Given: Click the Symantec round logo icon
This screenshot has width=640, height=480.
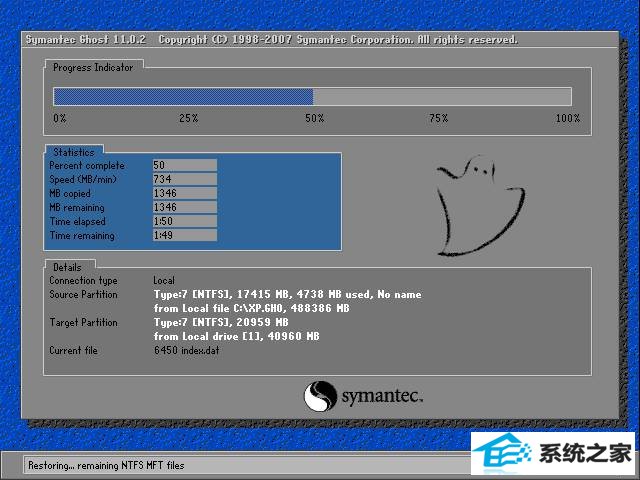Looking at the screenshot, I should [319, 395].
